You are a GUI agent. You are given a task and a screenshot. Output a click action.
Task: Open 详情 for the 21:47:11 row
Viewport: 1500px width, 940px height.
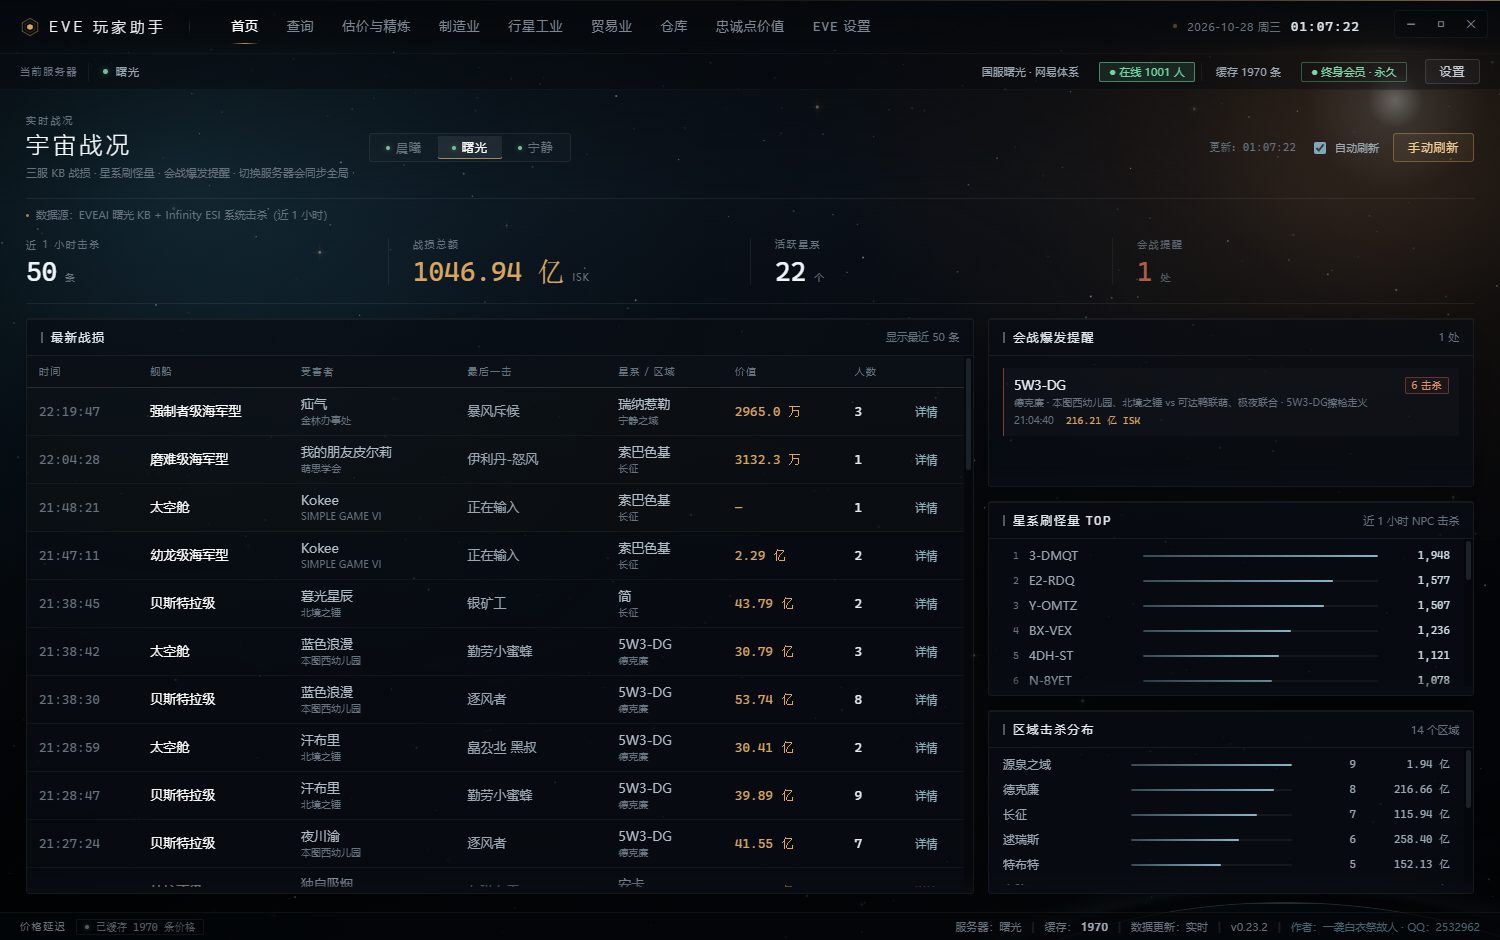pos(926,556)
